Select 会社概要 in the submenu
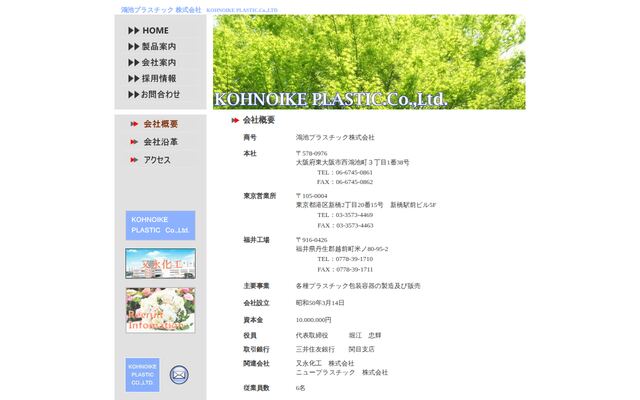Viewport: 640px width, 400px height. click(x=160, y=124)
